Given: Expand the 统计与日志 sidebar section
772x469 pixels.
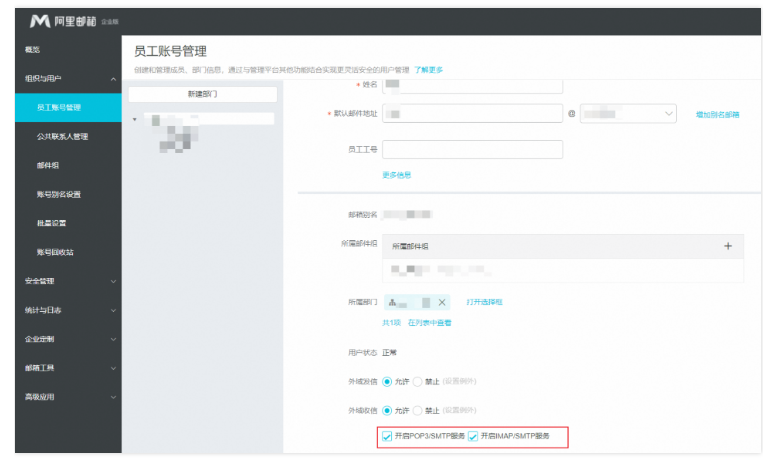Looking at the screenshot, I should (113, 311).
